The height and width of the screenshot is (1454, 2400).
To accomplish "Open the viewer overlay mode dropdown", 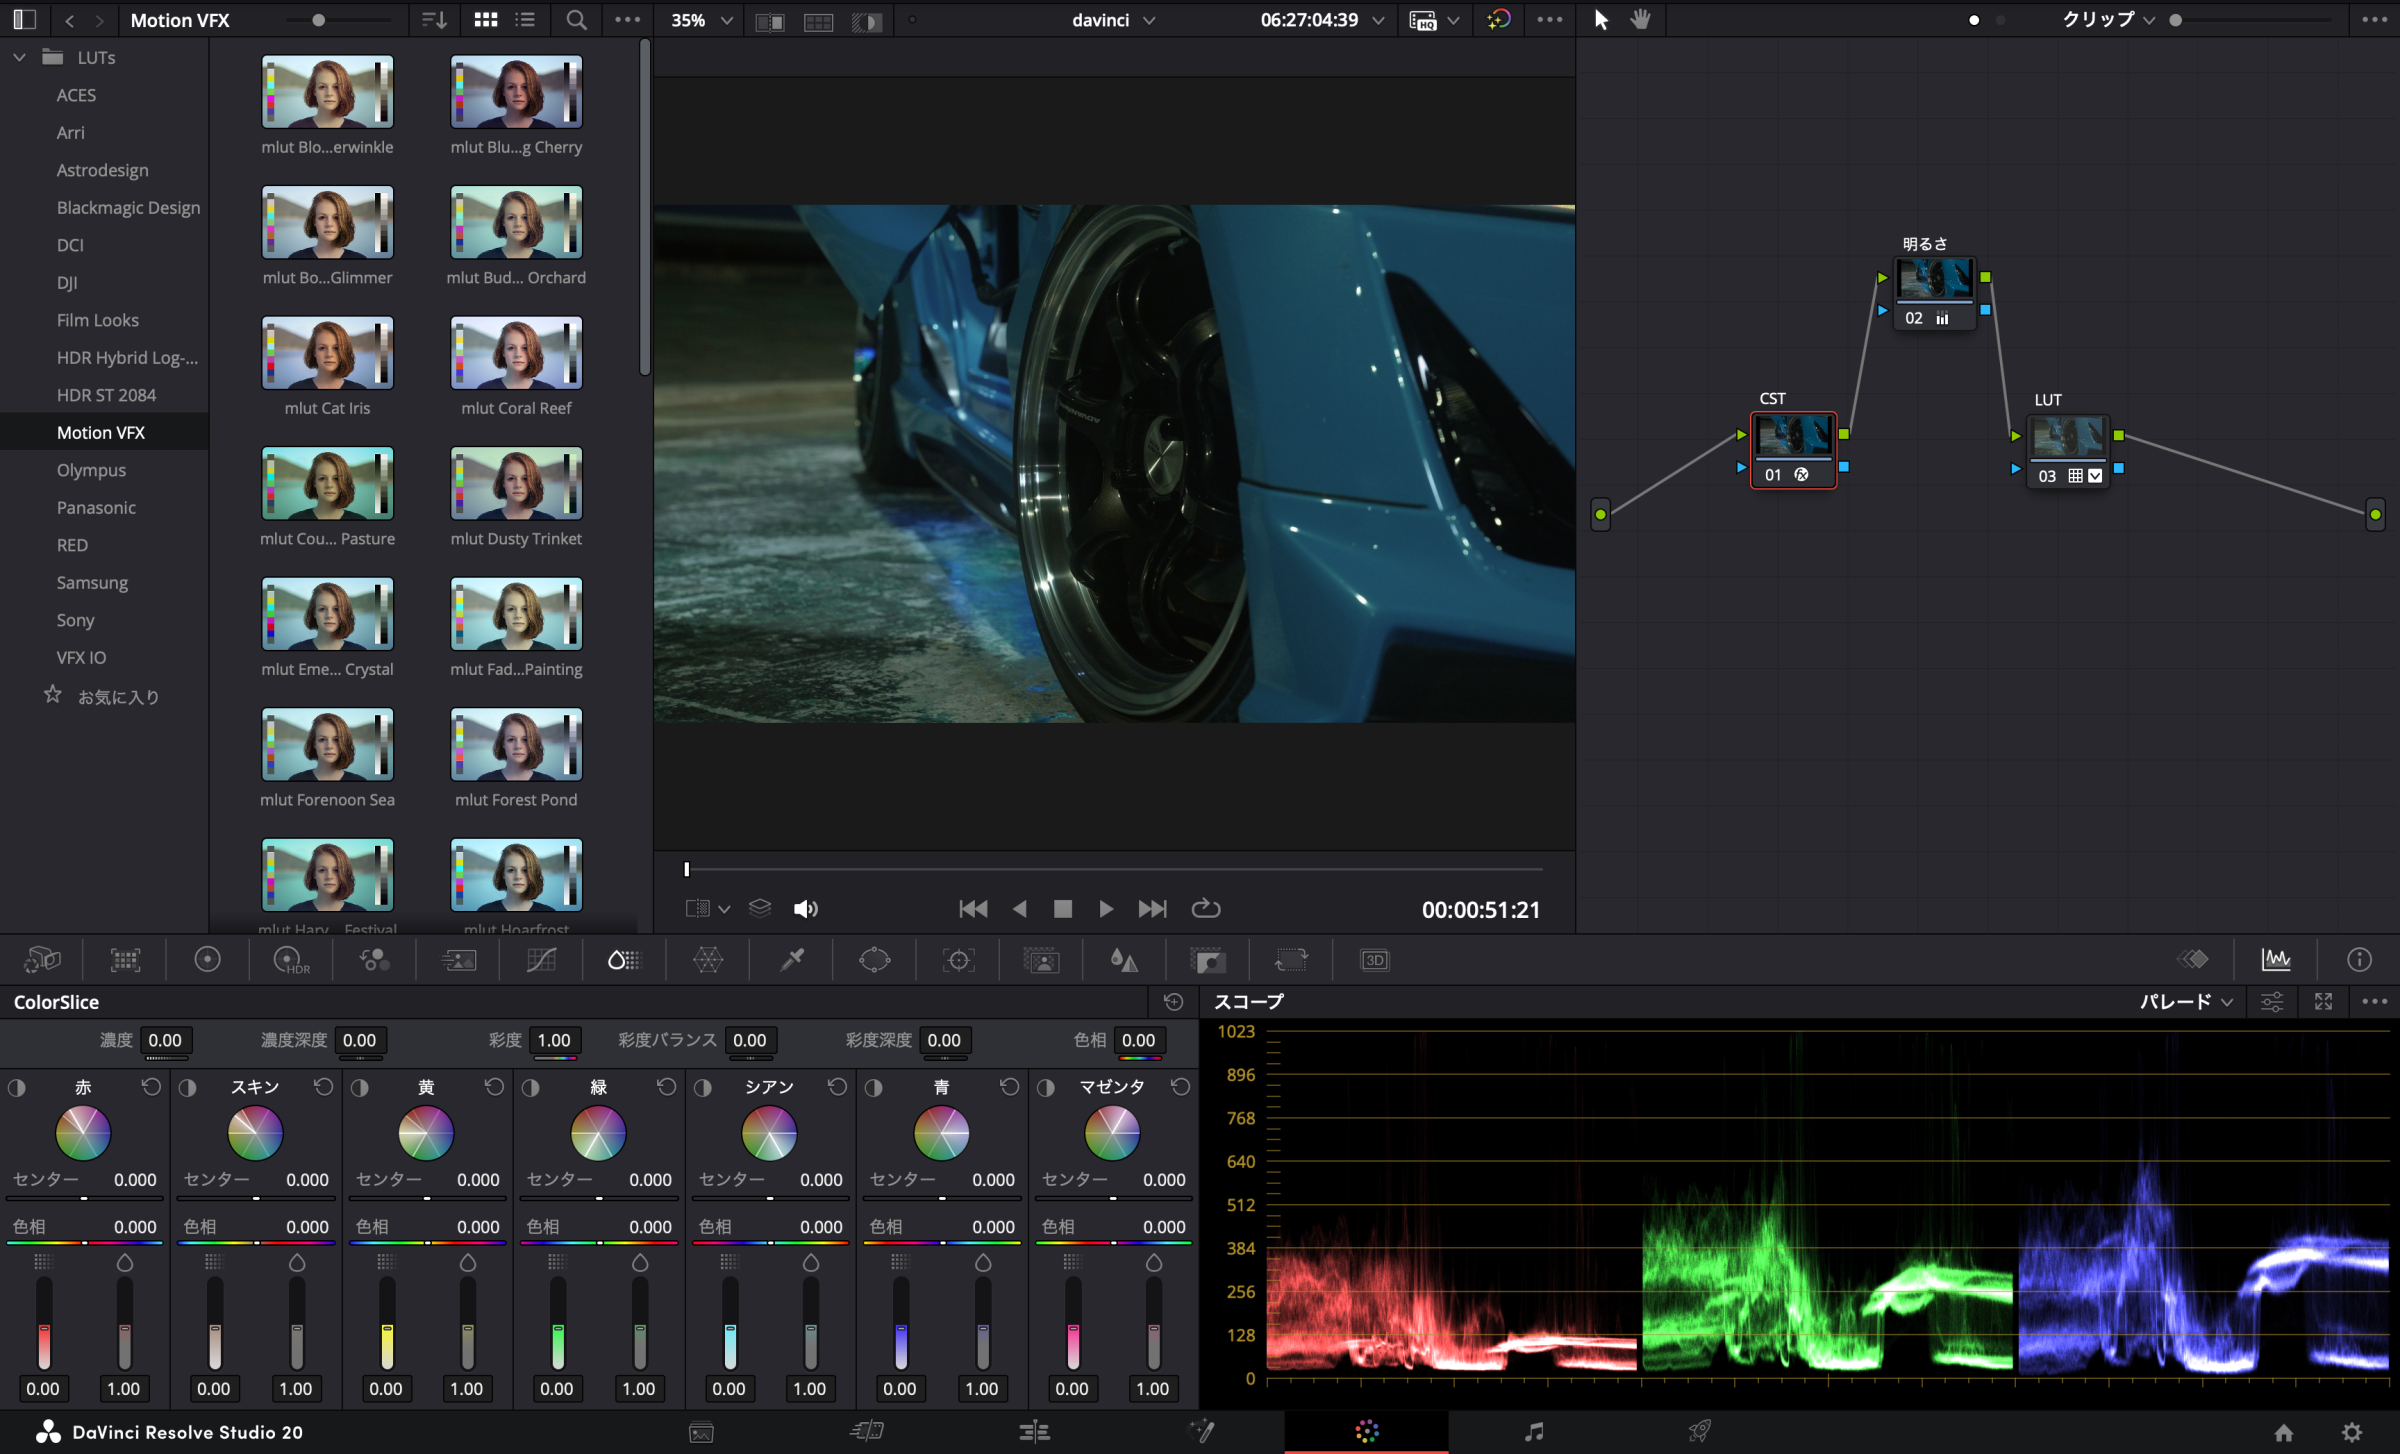I will (x=708, y=909).
